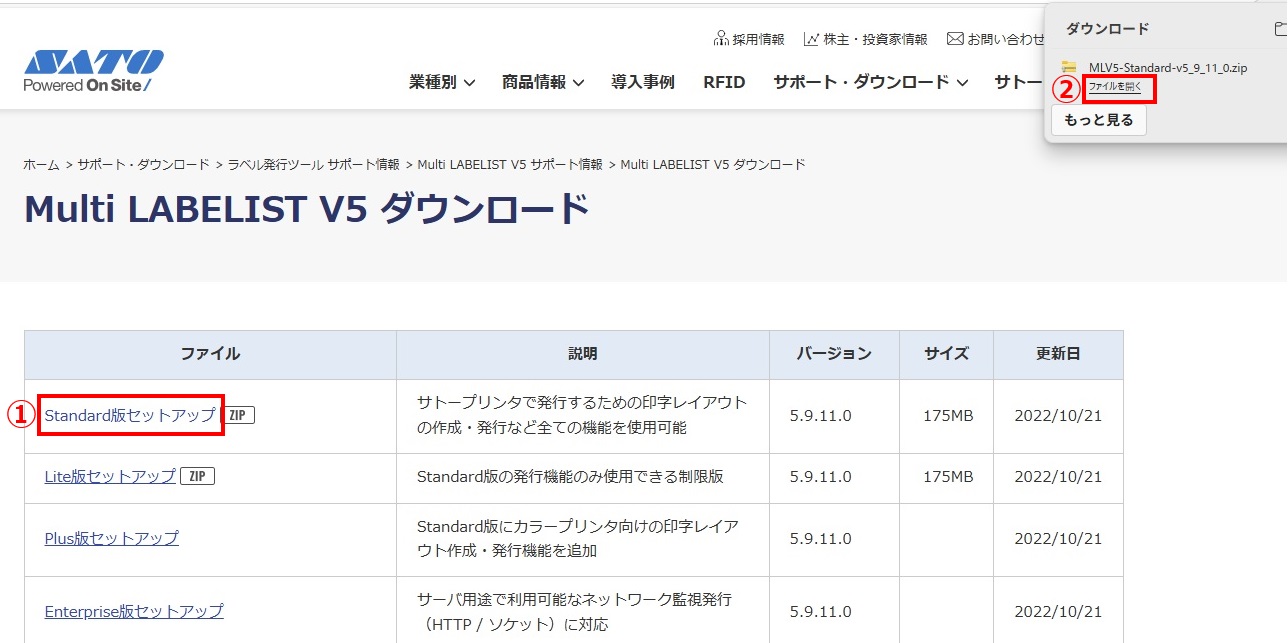Click the 175MB size in the Standard版 row
The image size is (1288, 643).
(x=948, y=415)
